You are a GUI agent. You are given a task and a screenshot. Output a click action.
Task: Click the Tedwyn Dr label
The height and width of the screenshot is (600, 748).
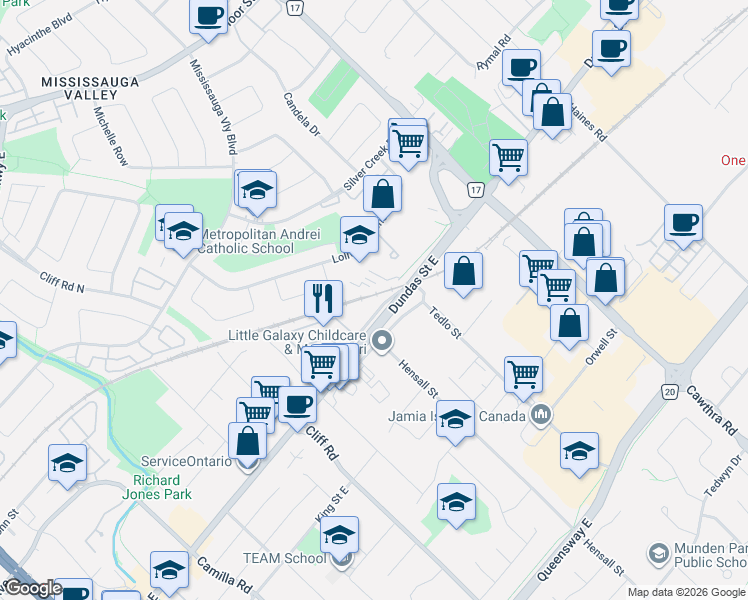point(723,476)
